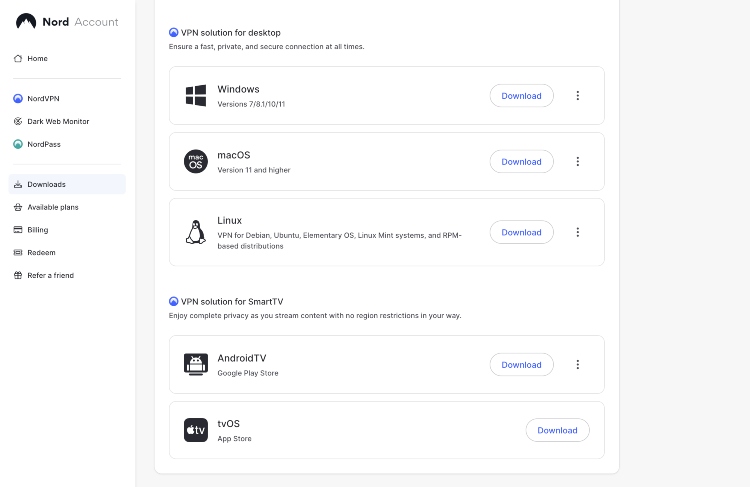The image size is (750, 487).
Task: Click the 'VPN solution for desktop' heading
Action: coord(231,33)
